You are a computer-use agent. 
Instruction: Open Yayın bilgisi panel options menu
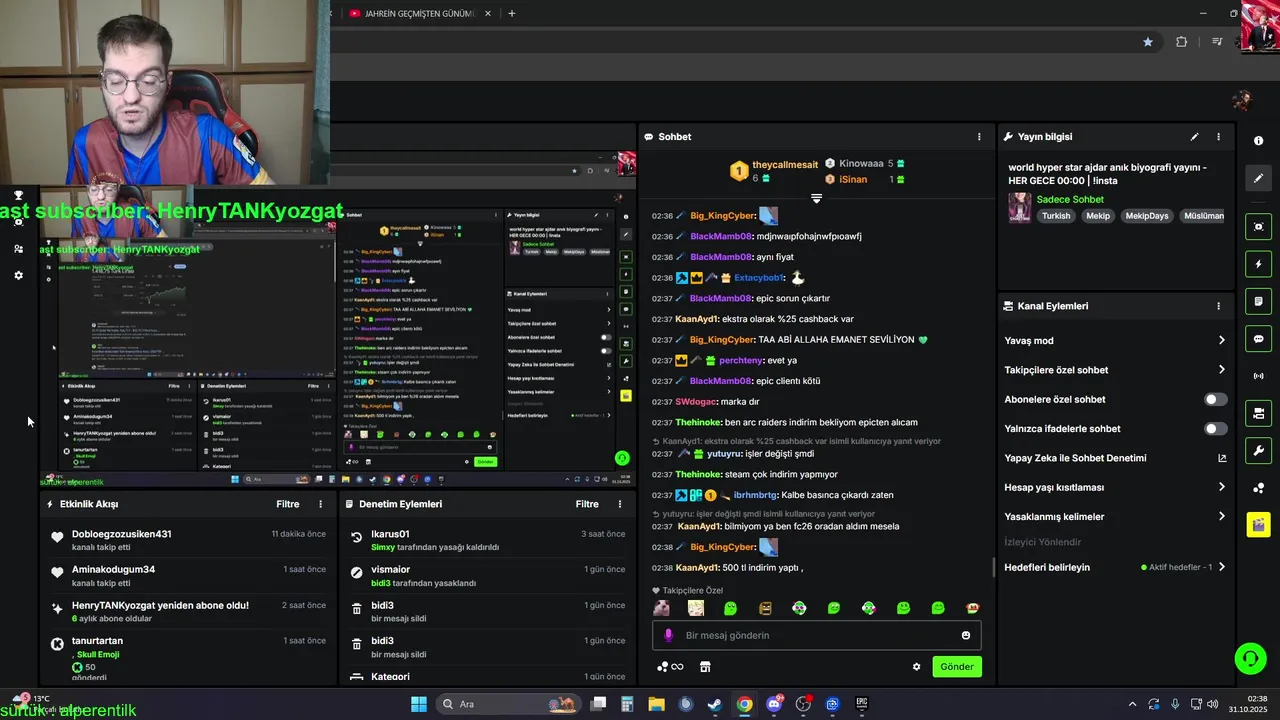(1218, 137)
